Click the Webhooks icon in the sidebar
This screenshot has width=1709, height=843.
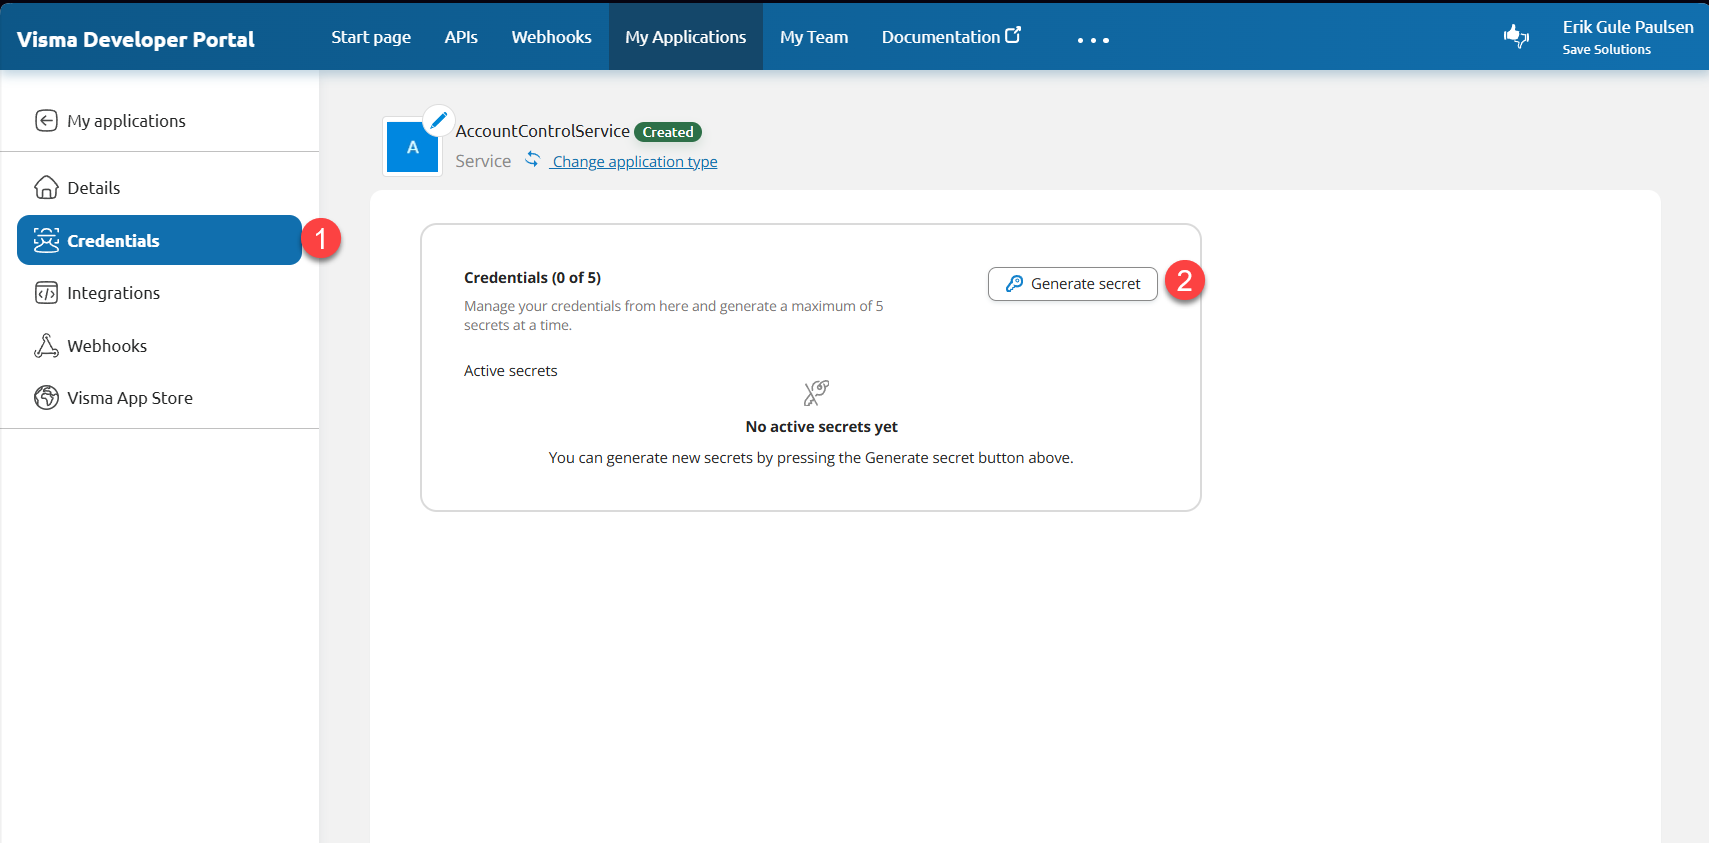point(46,346)
